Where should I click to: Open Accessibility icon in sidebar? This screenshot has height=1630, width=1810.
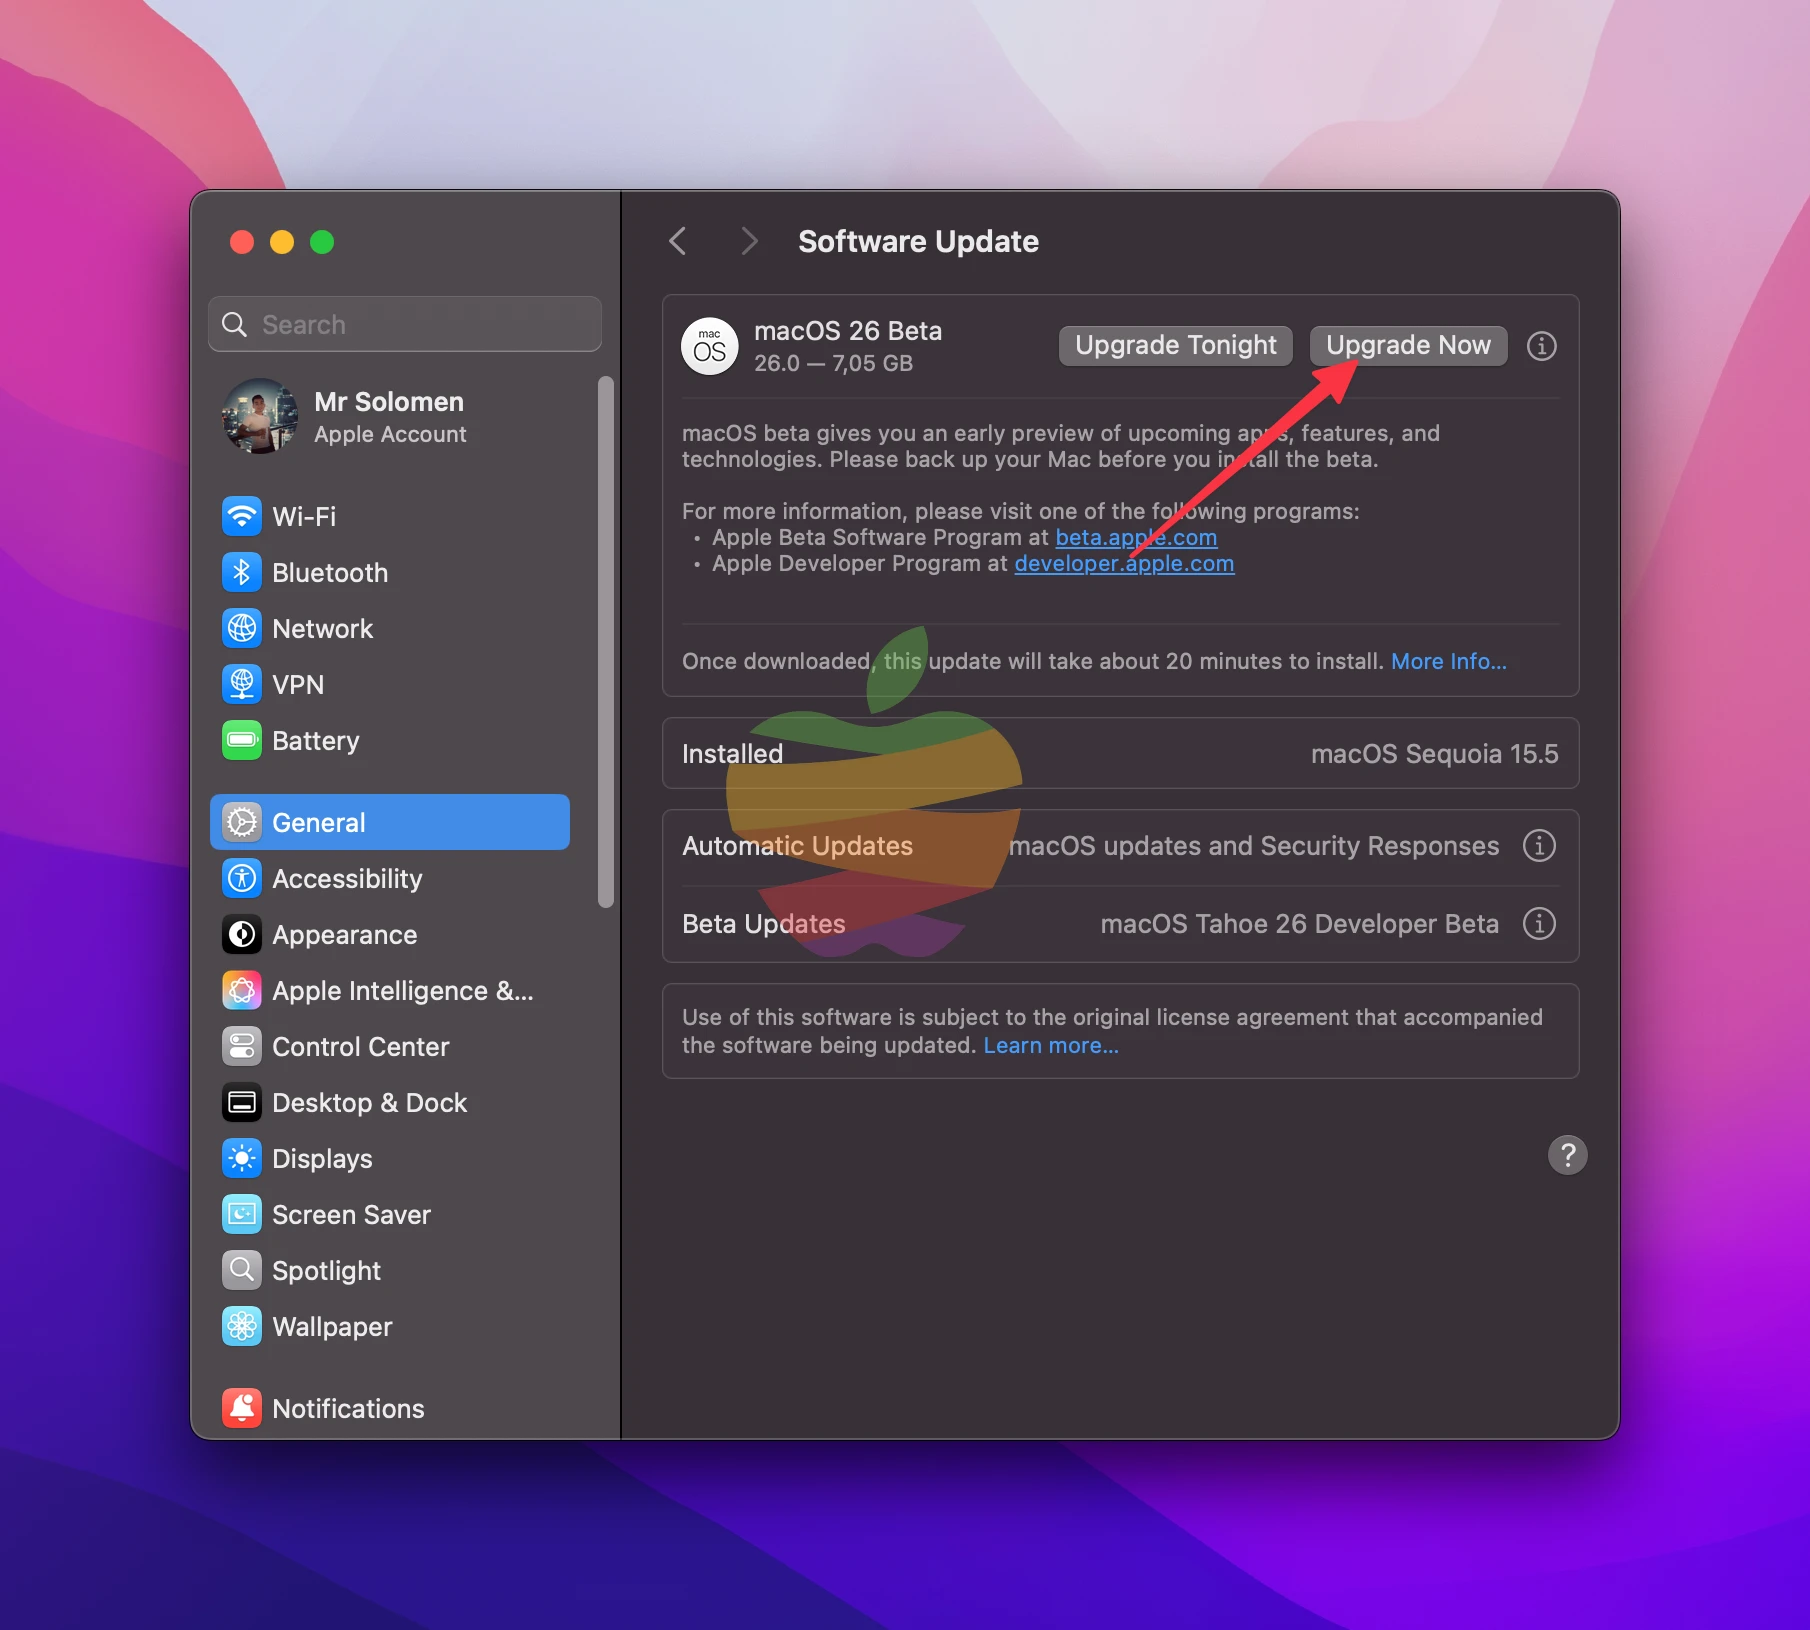[x=242, y=879]
